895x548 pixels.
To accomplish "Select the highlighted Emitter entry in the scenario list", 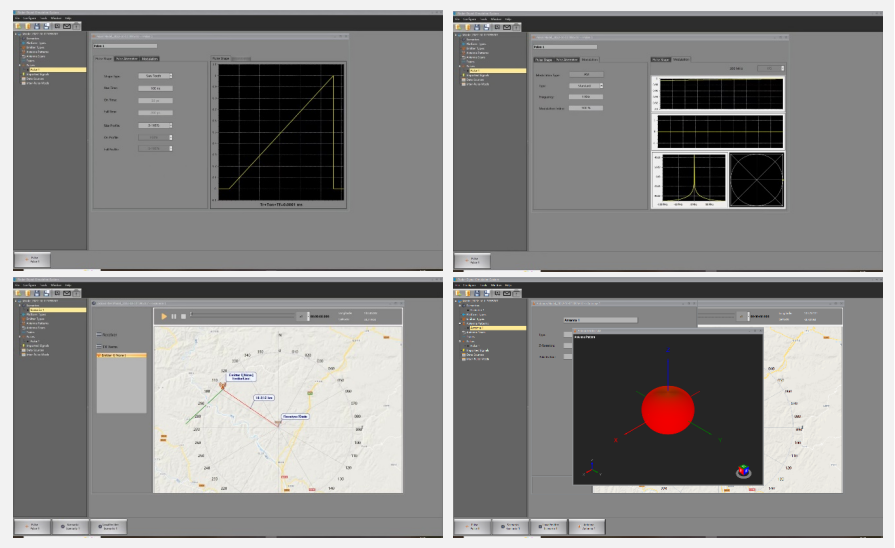I will coord(122,356).
